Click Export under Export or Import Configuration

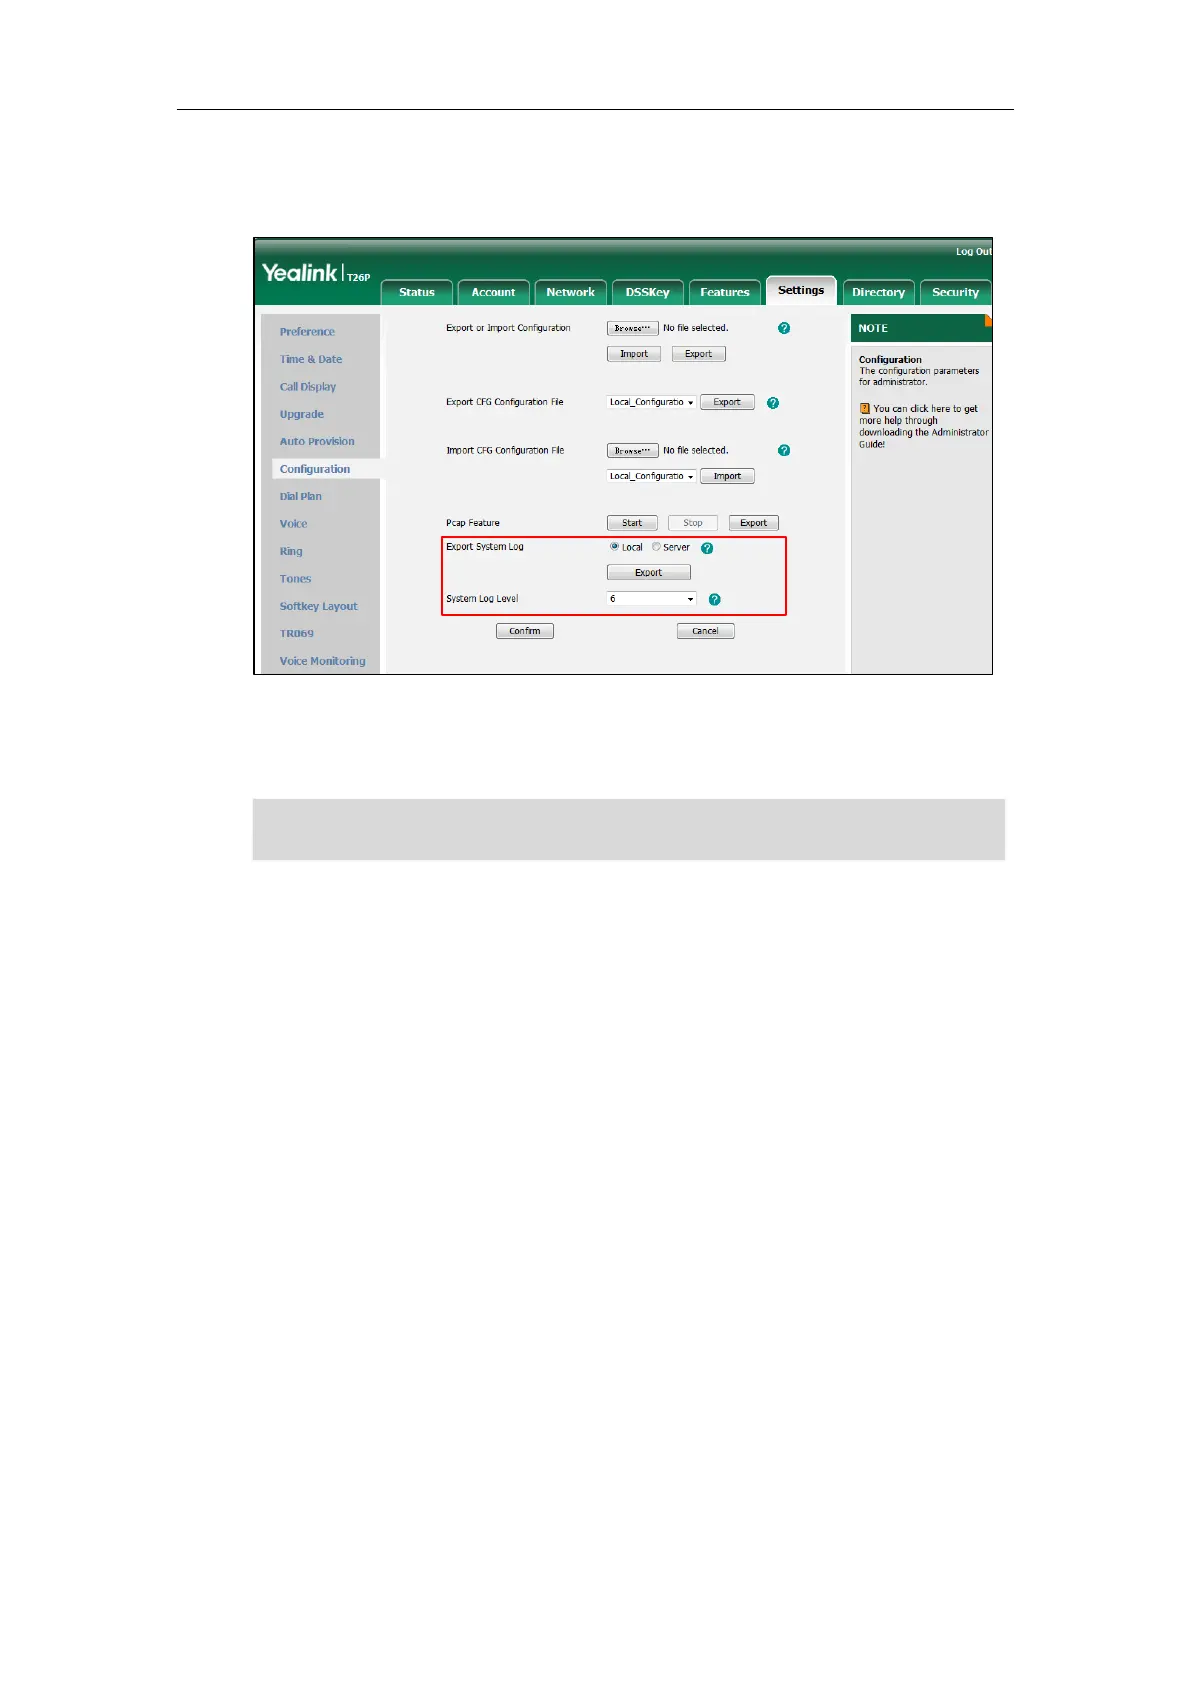click(699, 354)
